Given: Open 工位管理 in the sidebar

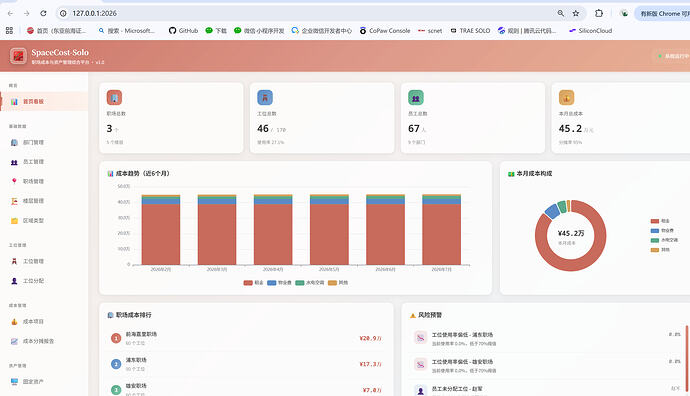Looking at the screenshot, I should coord(44,261).
